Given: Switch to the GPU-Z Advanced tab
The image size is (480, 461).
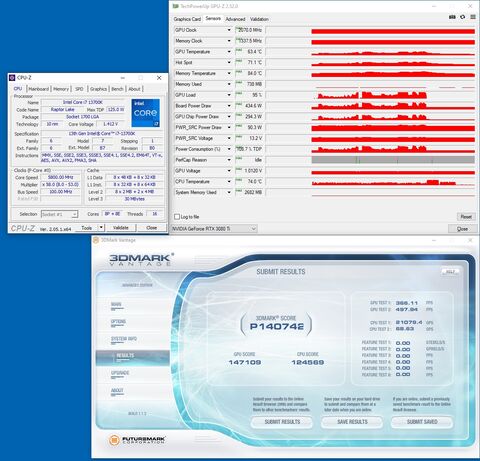Looking at the screenshot, I should click(x=235, y=19).
